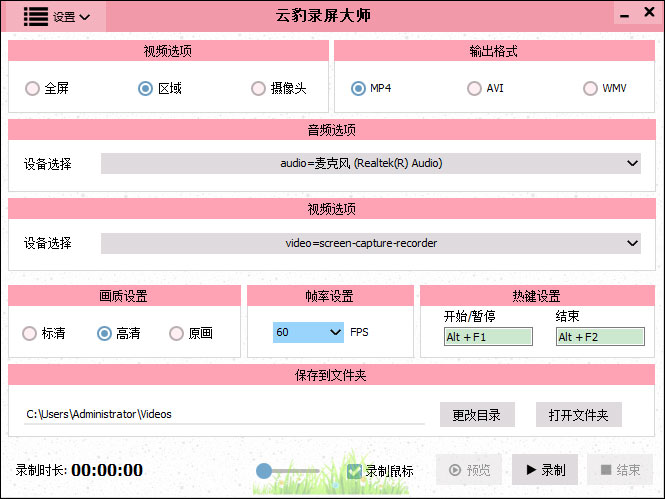Image resolution: width=665 pixels, height=499 pixels.
Task: Click the save folder path field
Action: click(x=224, y=414)
